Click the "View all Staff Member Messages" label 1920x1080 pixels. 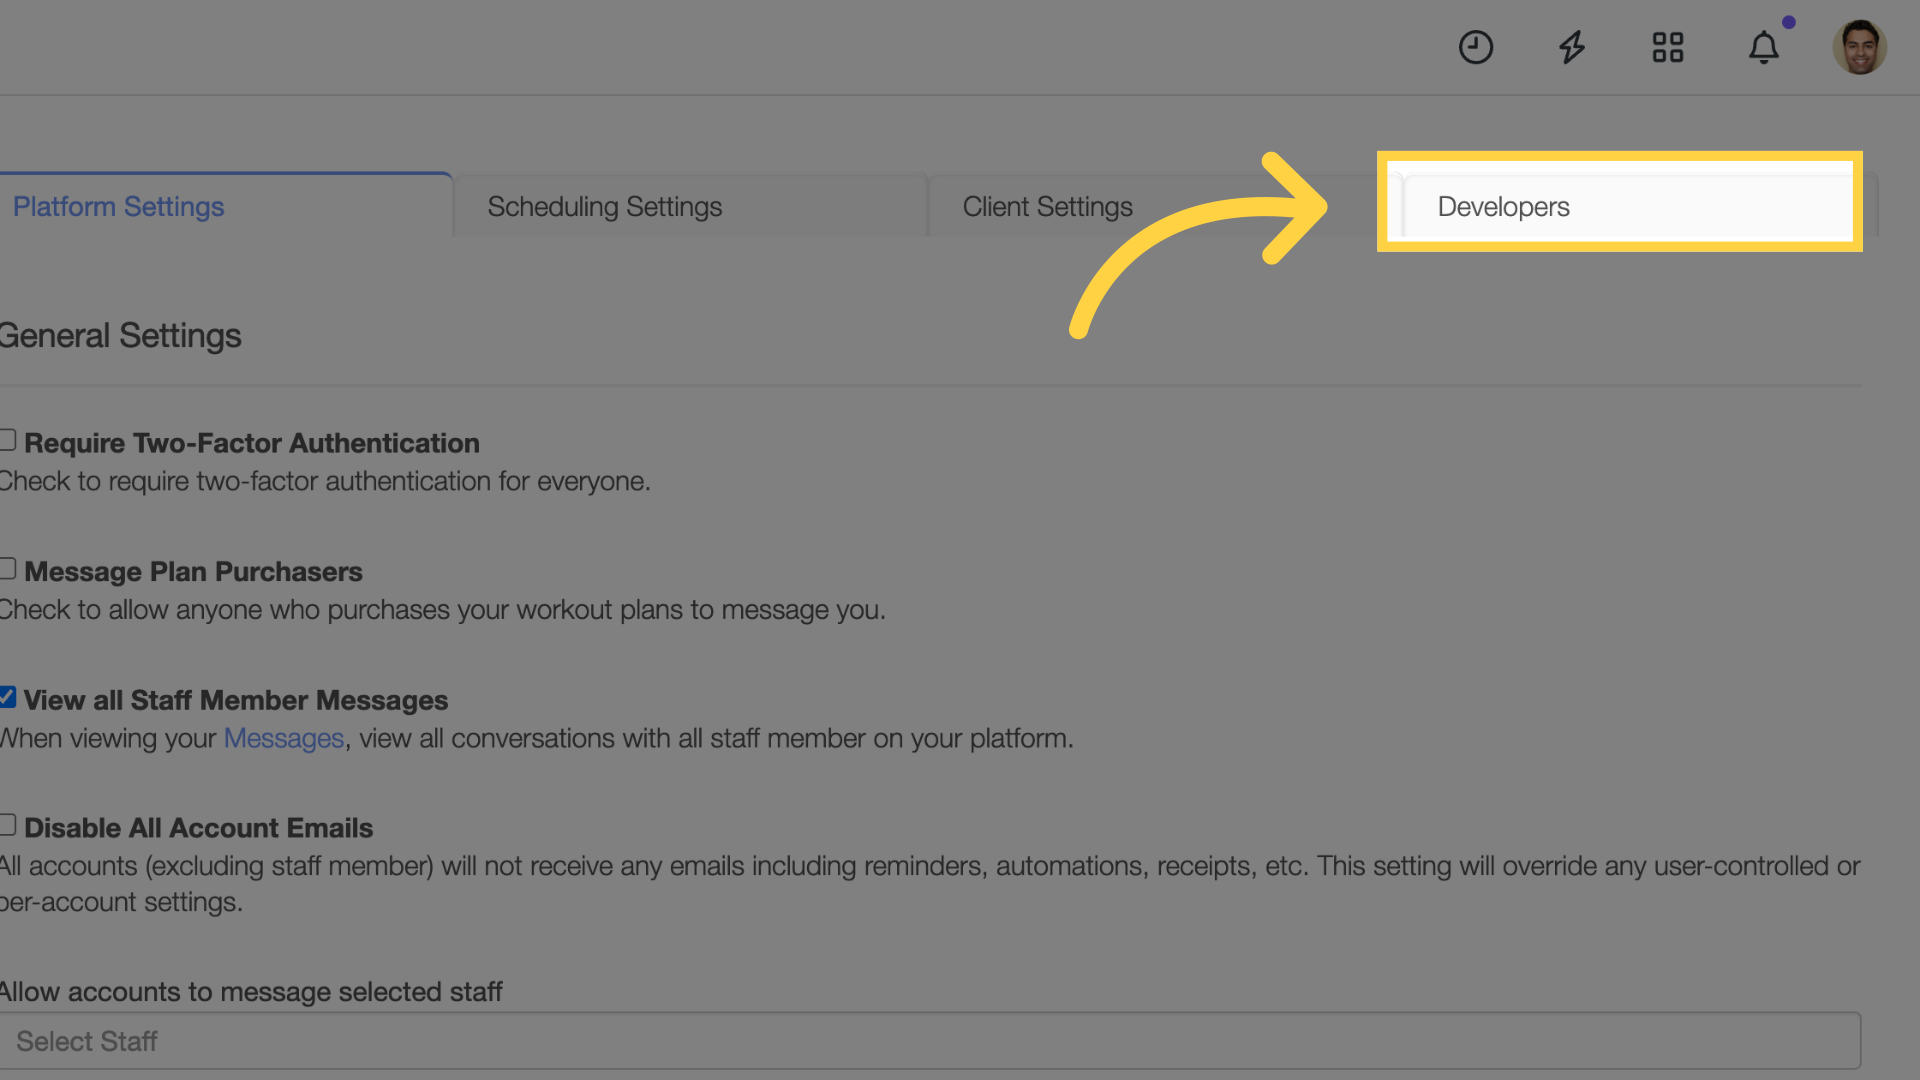point(236,700)
